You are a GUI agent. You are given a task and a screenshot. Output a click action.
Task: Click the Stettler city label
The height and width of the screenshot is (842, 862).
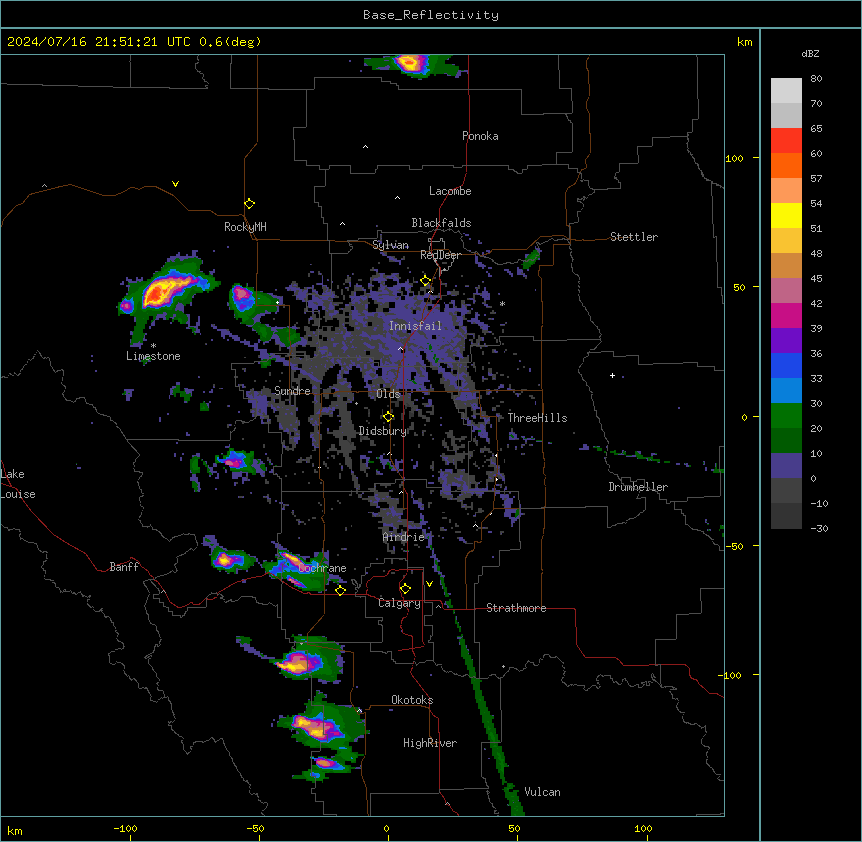coord(634,237)
